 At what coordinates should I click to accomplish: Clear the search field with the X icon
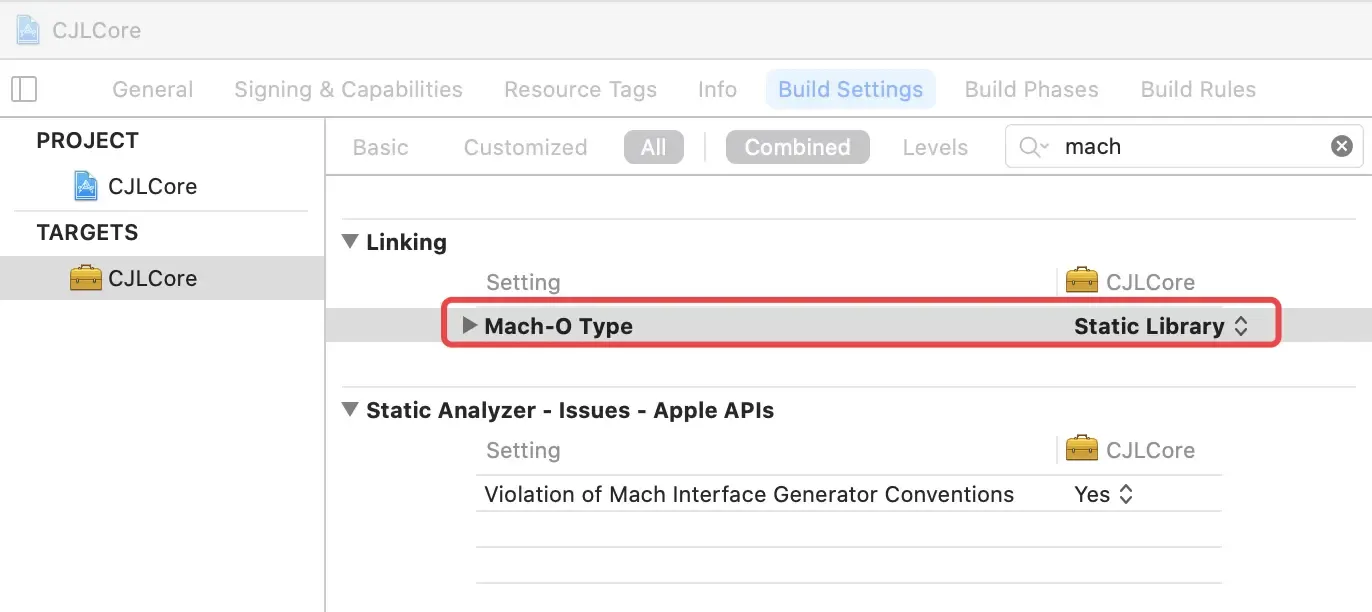[1341, 147]
